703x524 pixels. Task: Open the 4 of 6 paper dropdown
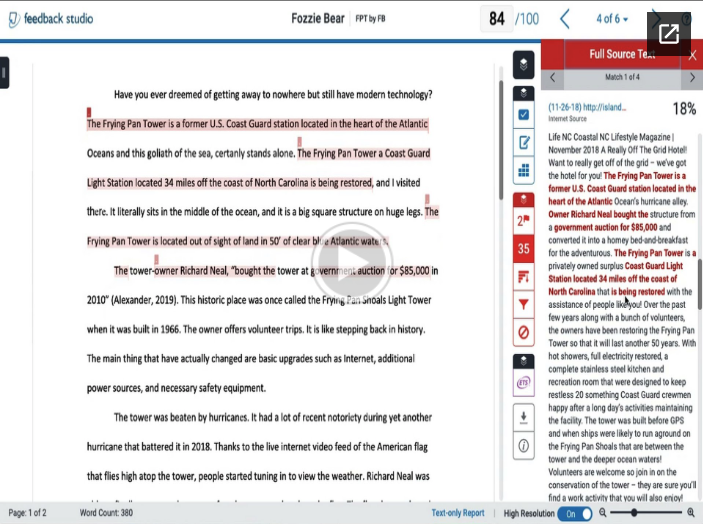(x=612, y=19)
